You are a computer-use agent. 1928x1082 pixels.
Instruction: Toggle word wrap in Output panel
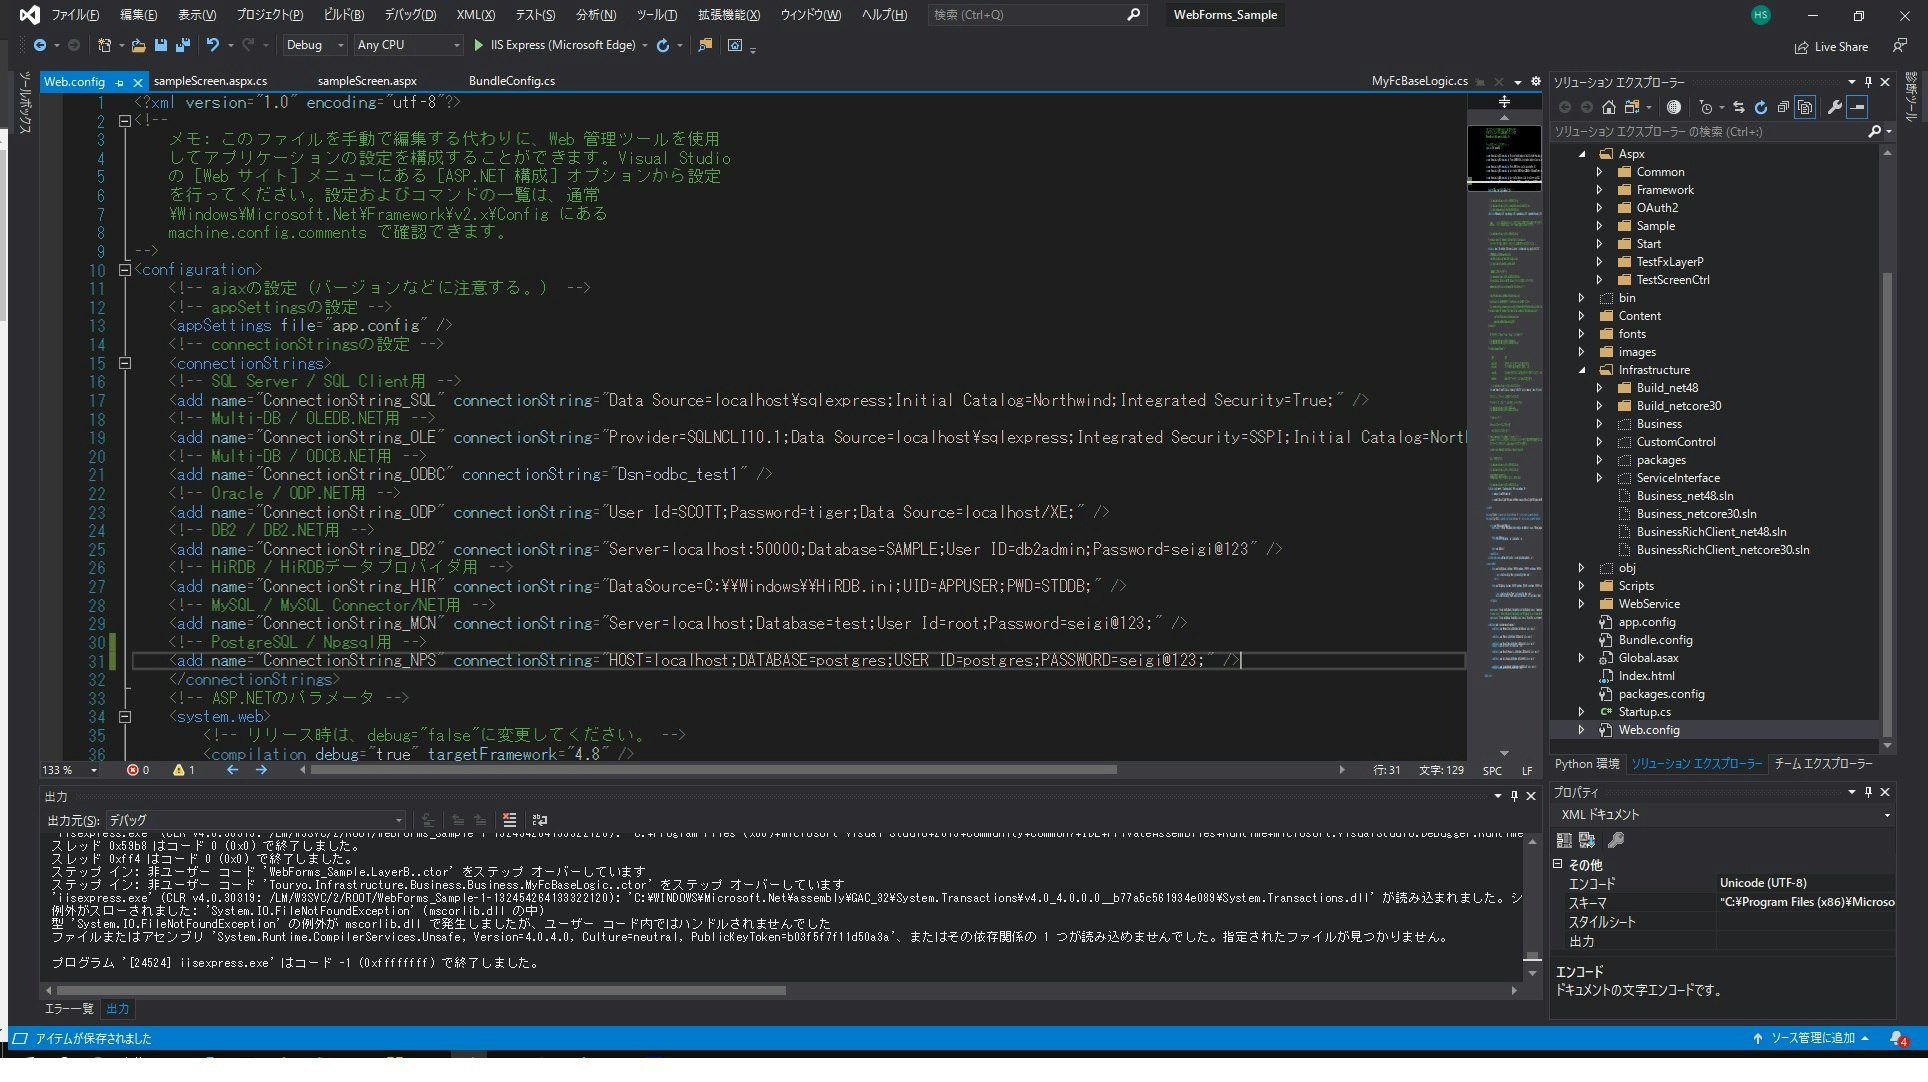(540, 820)
